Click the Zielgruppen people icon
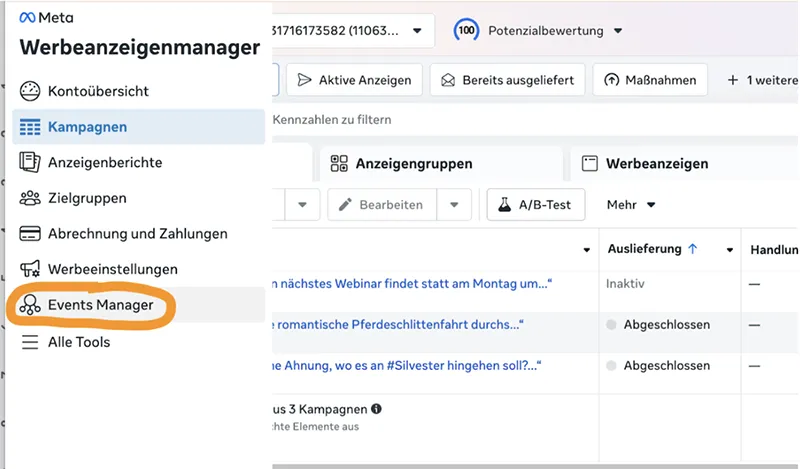 coord(30,198)
